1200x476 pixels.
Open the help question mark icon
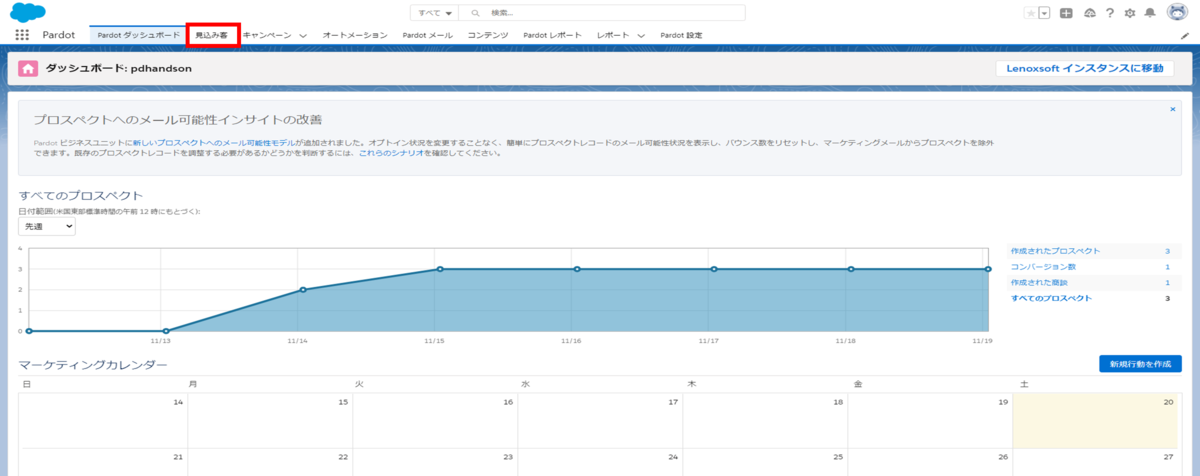[x=1110, y=13]
